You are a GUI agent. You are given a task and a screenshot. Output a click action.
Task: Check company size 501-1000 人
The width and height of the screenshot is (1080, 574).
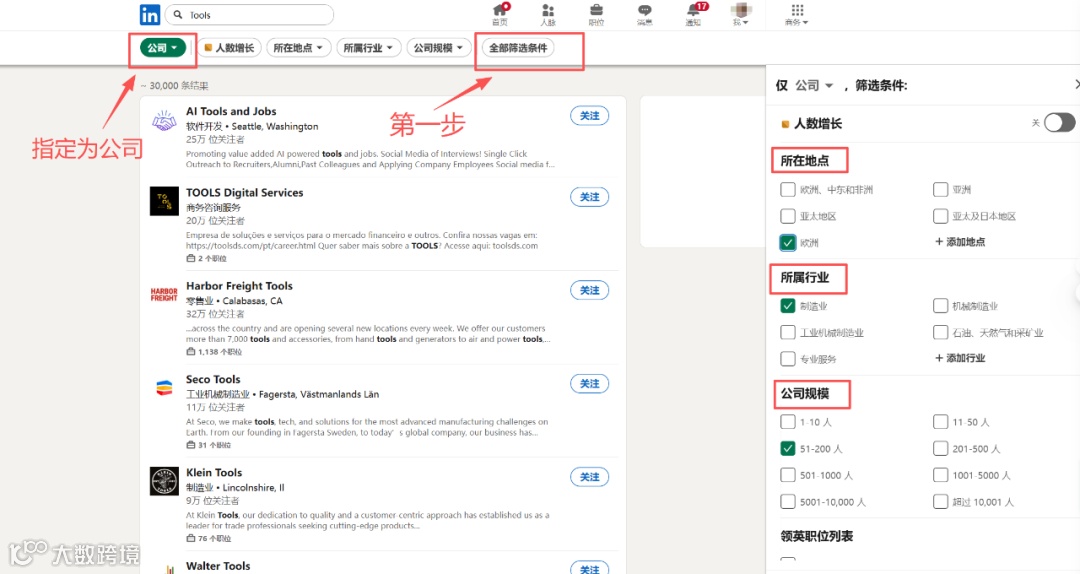pyautogui.click(x=788, y=475)
